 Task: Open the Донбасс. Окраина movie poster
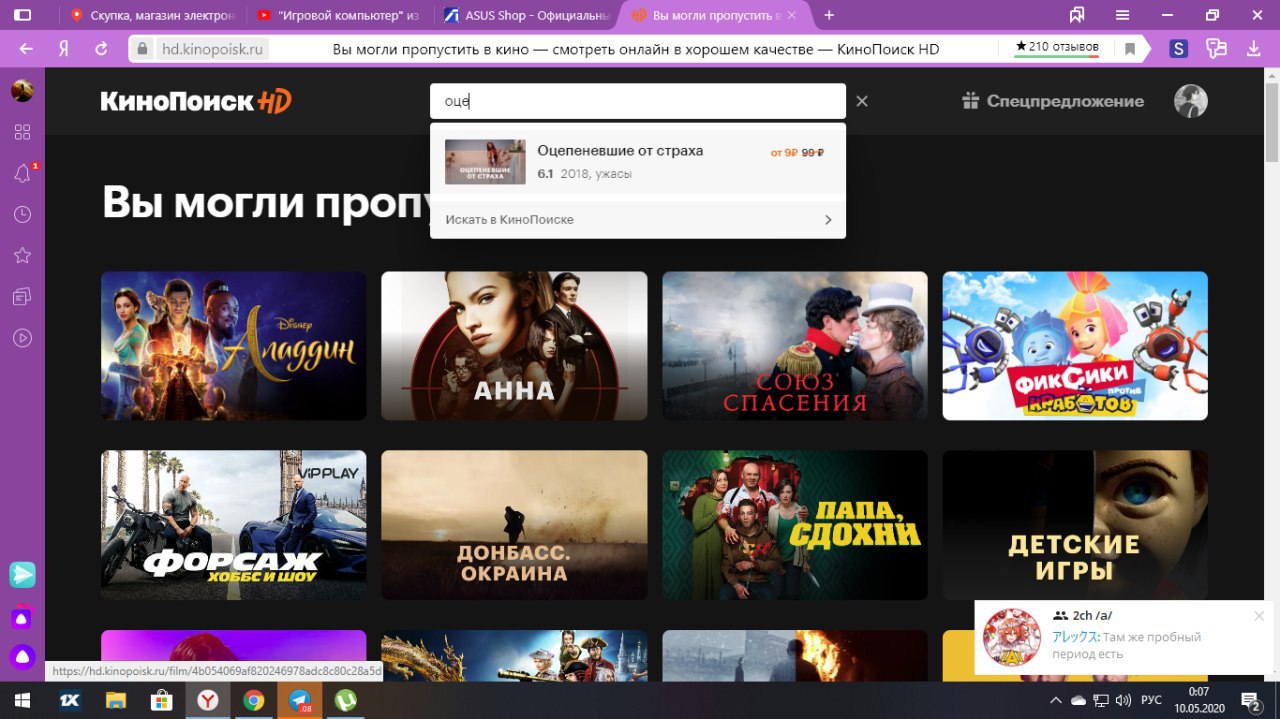pyautogui.click(x=514, y=525)
